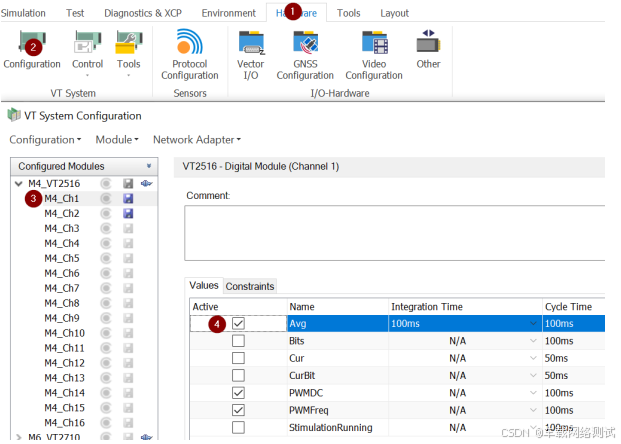The height and width of the screenshot is (444, 621).
Task: Enable the Bits active checkbox
Action: (238, 341)
